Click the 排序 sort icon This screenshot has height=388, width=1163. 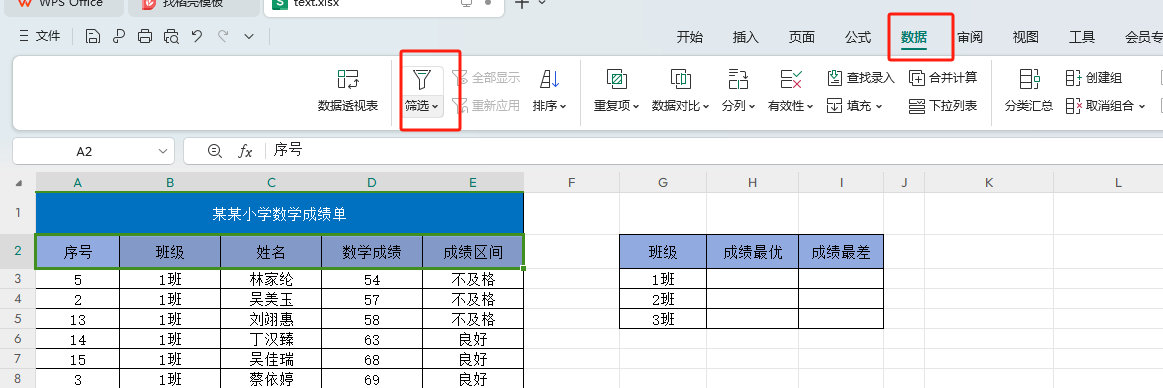tap(550, 79)
